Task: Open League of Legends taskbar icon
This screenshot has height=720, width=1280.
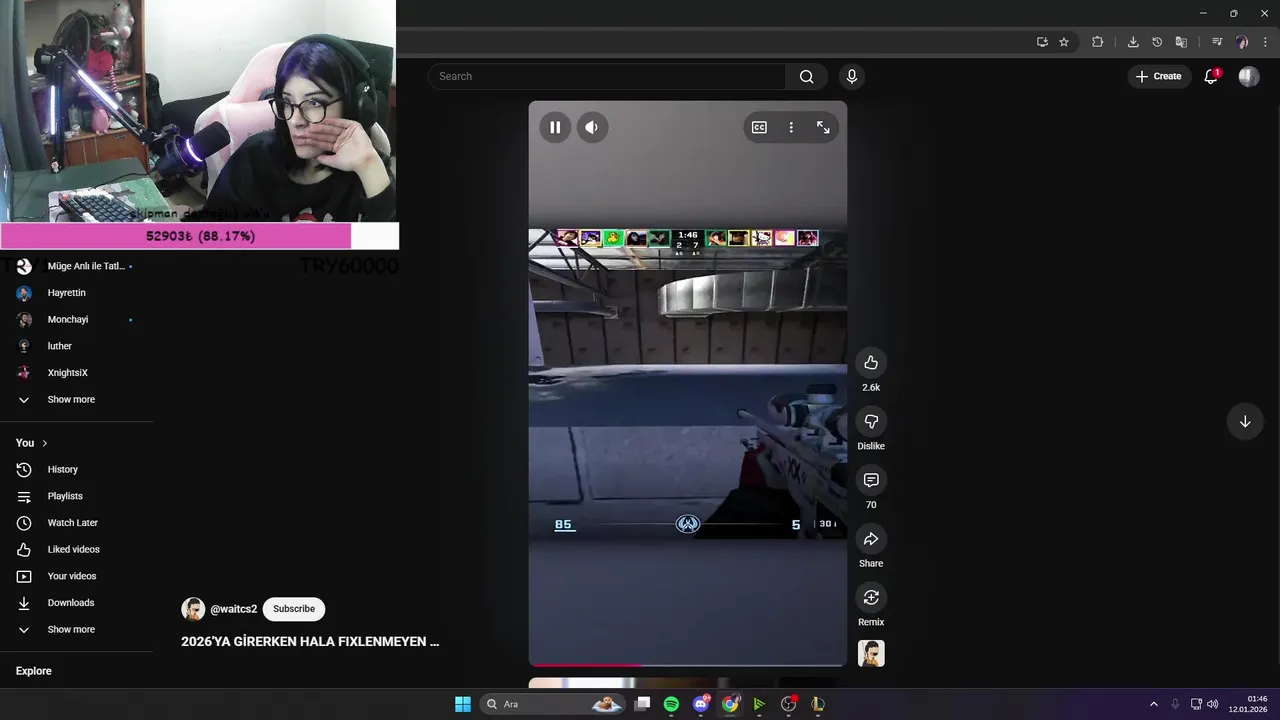Action: click(818, 704)
